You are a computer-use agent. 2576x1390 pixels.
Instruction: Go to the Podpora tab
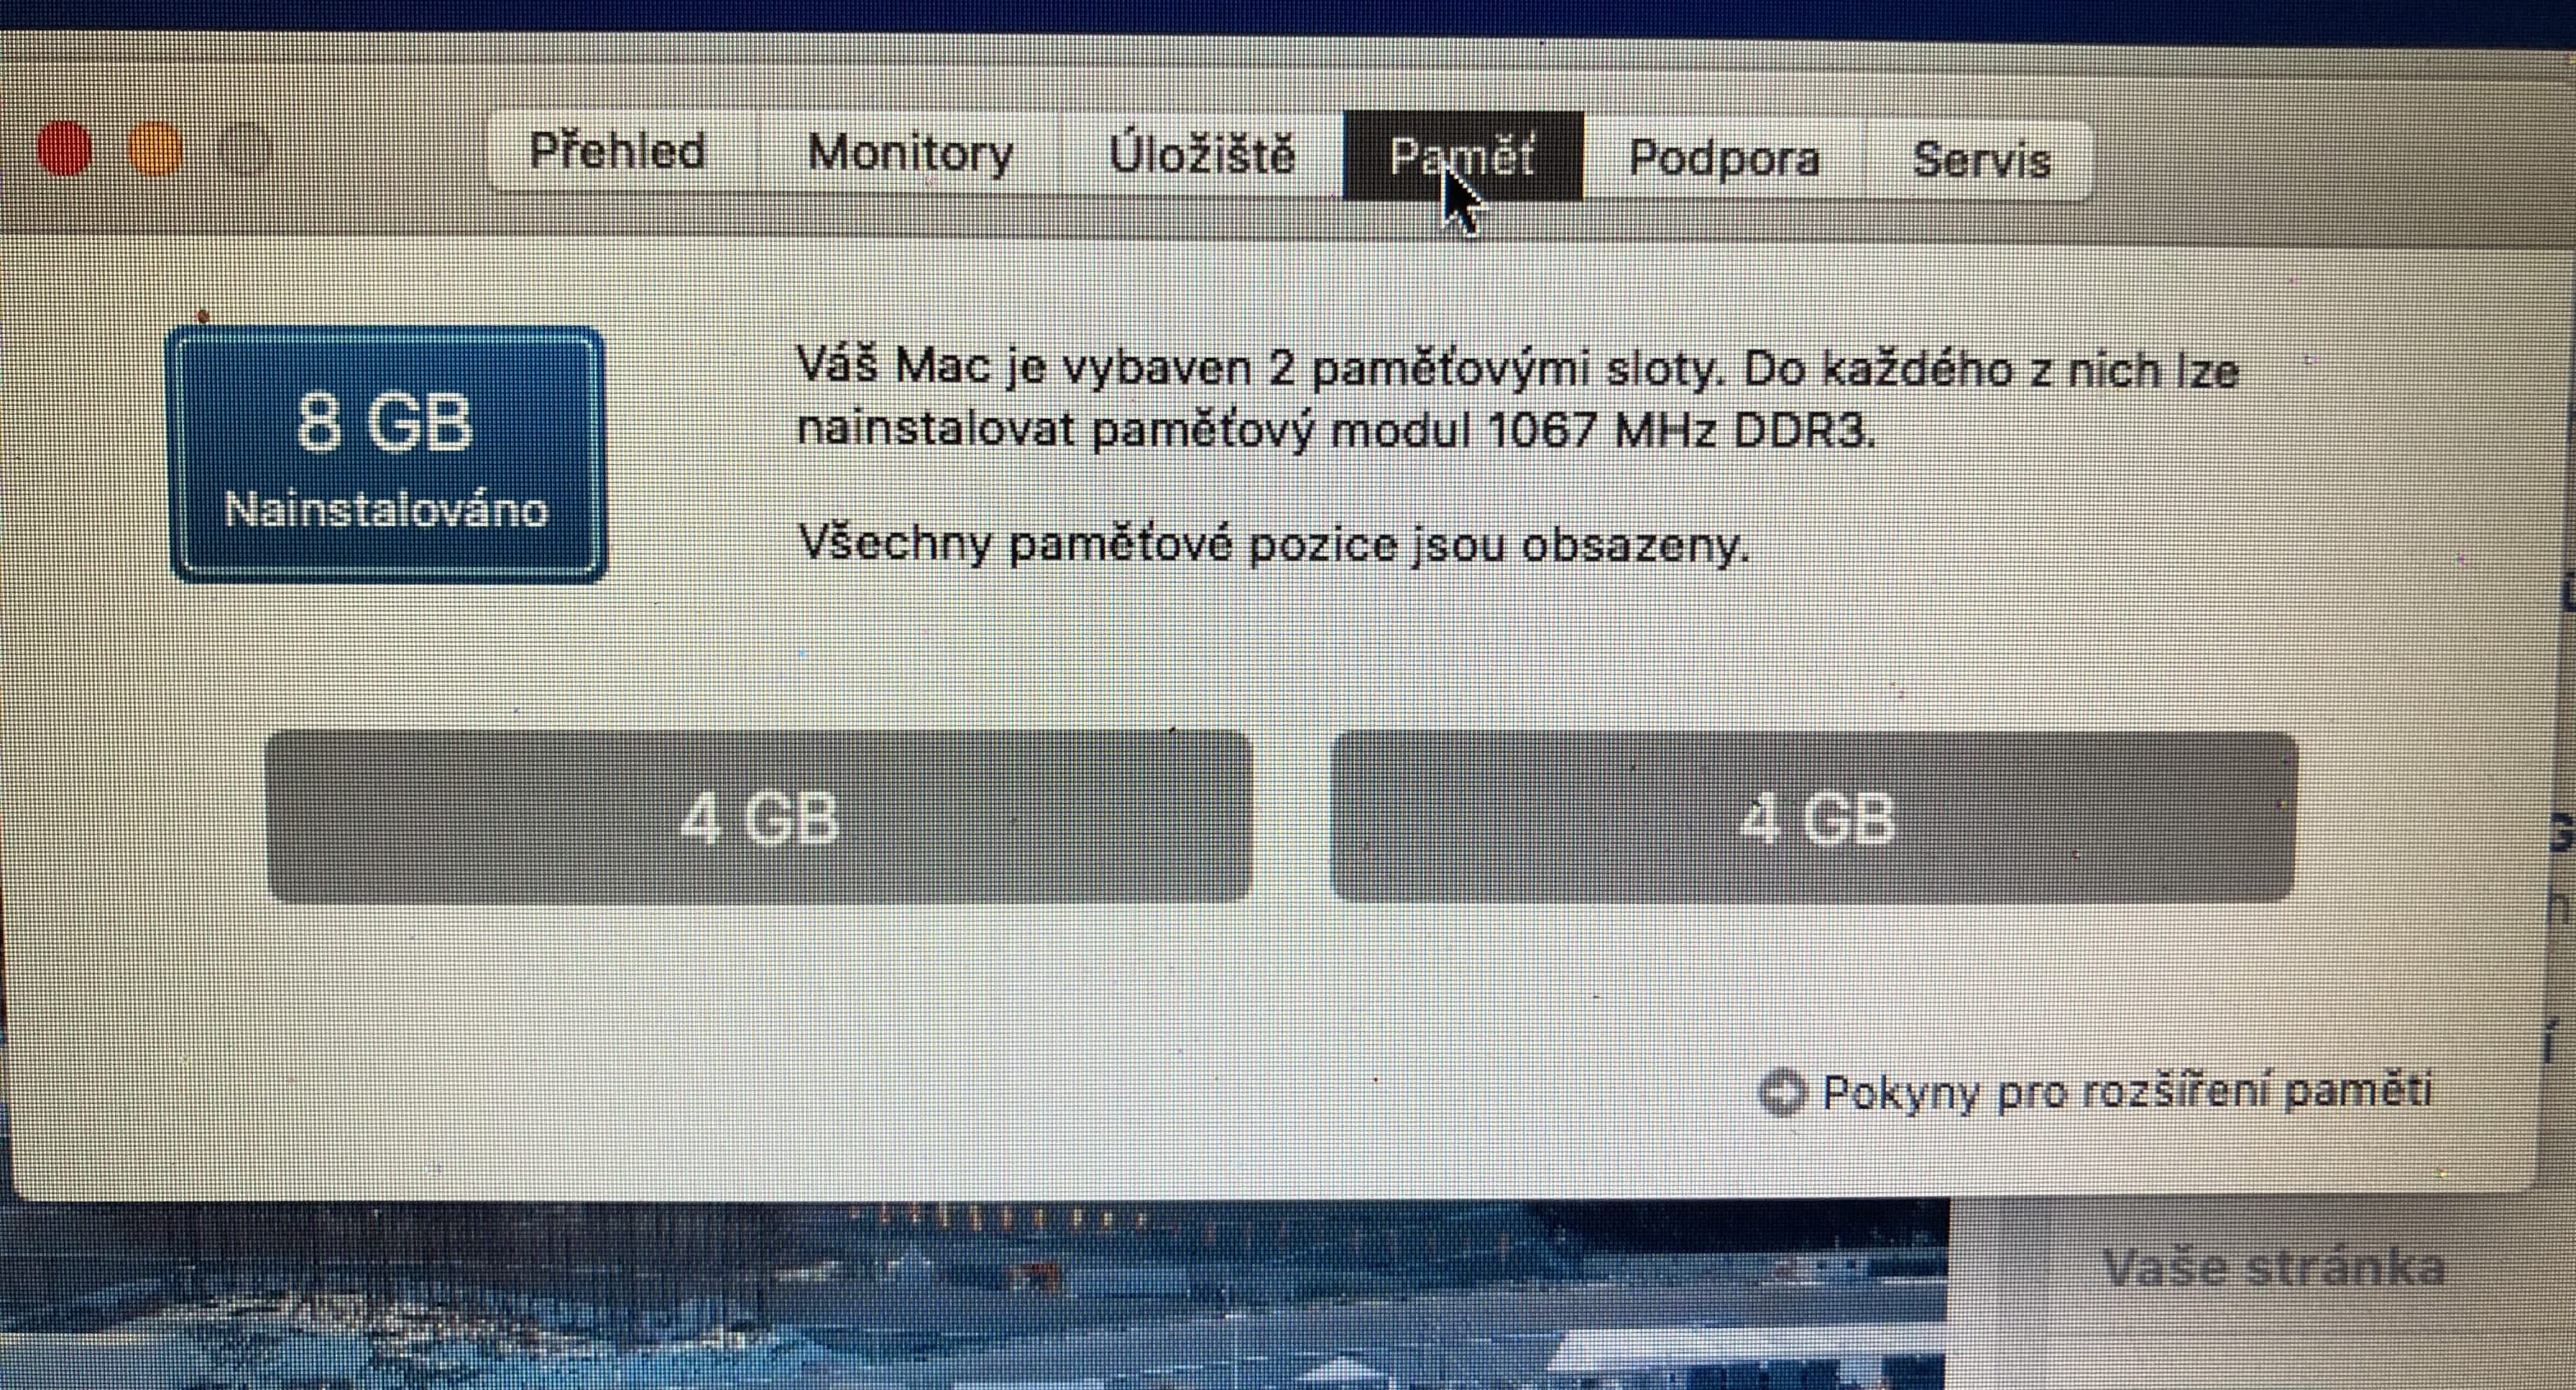coord(1725,159)
